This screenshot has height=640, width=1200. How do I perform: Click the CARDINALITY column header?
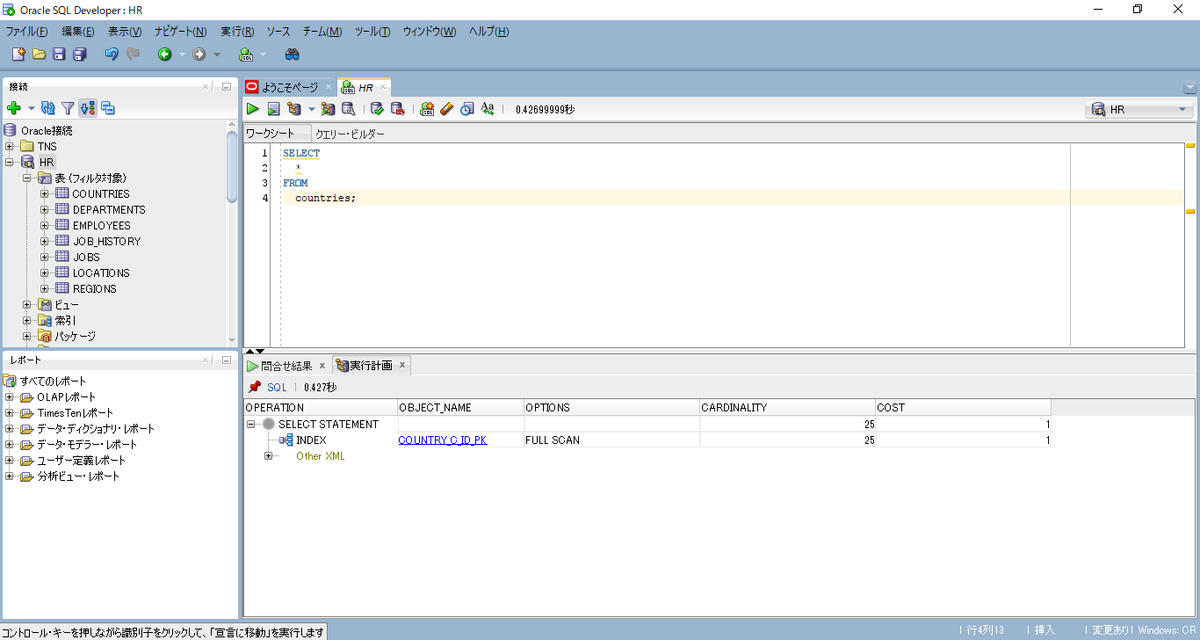coord(787,408)
